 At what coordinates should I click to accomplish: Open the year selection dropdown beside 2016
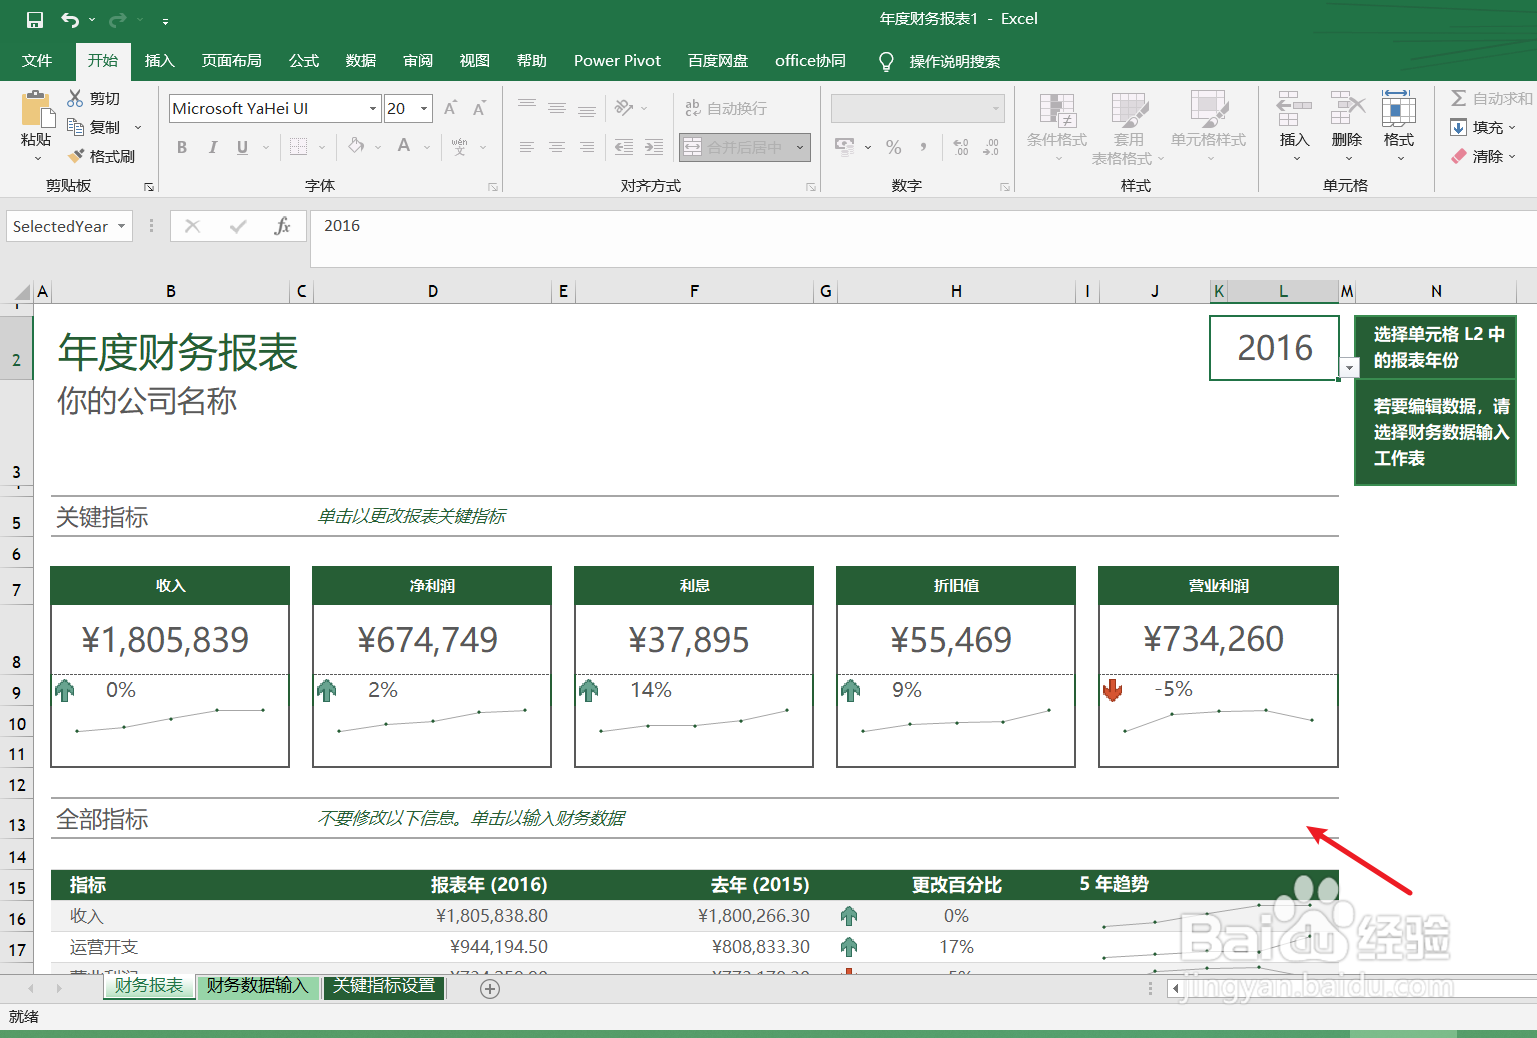coord(1350,368)
